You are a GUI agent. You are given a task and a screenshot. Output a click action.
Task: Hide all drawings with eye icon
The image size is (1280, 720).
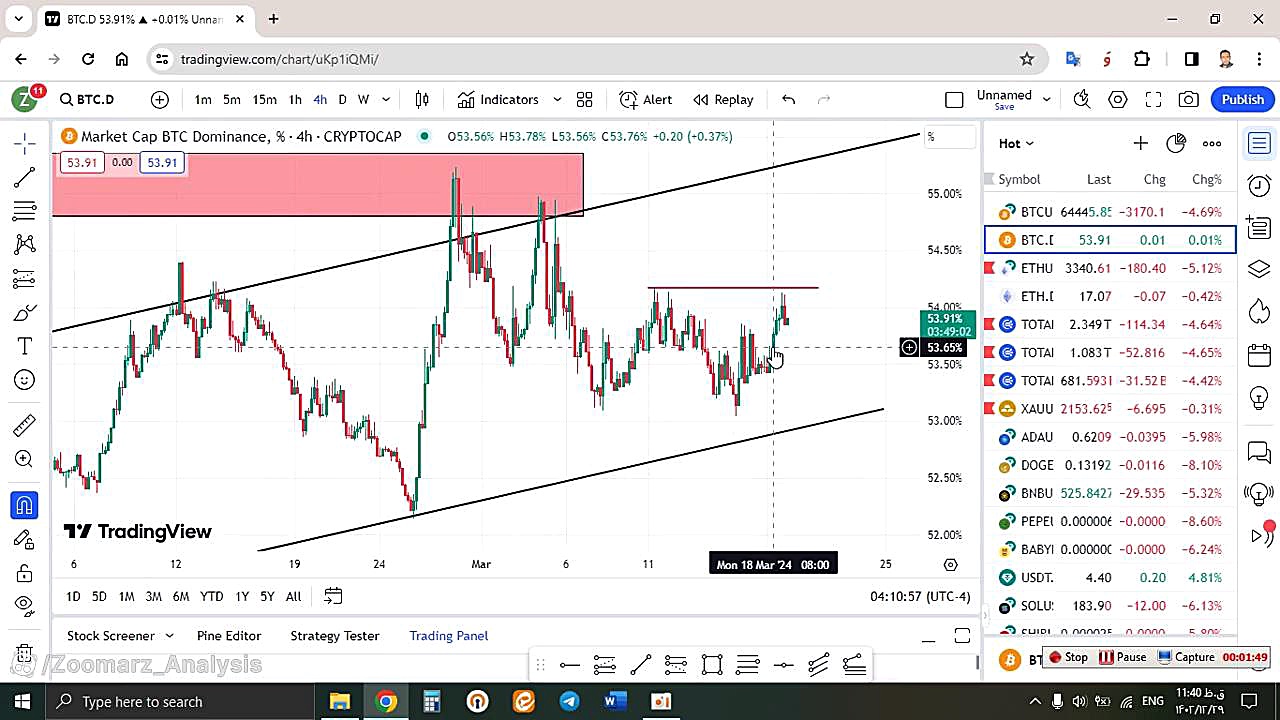25,604
